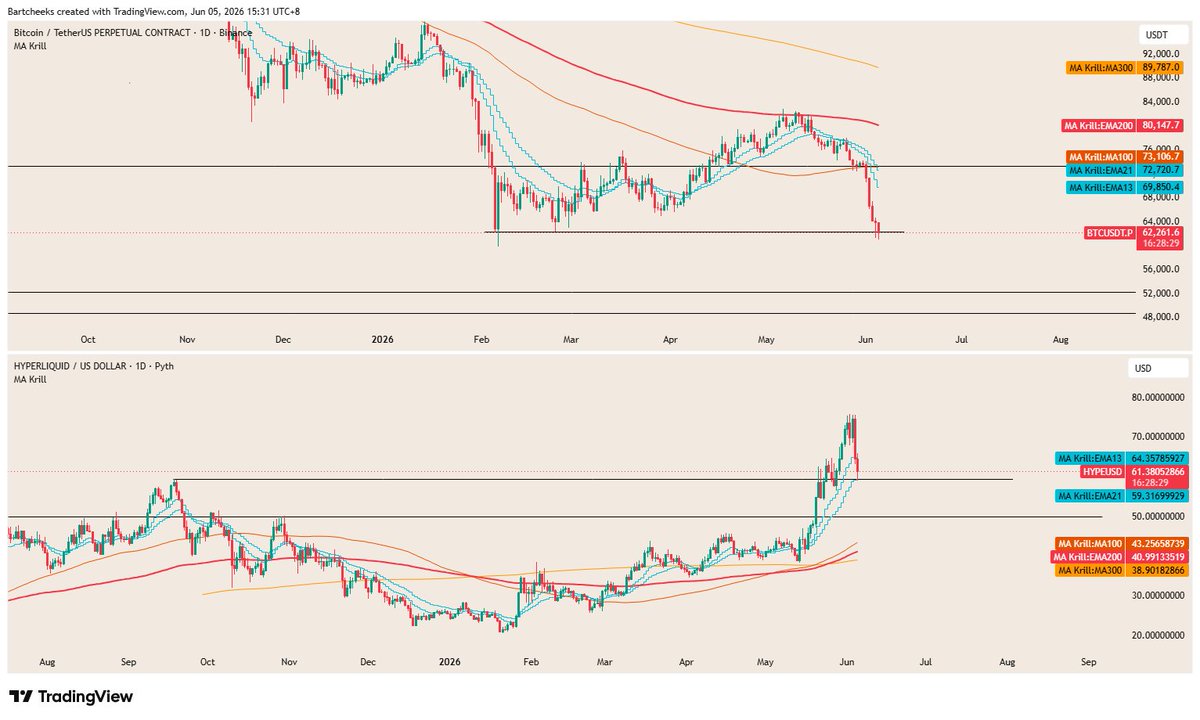
Task: Click the 84,000.0 price axis label
Action: (x=1160, y=102)
